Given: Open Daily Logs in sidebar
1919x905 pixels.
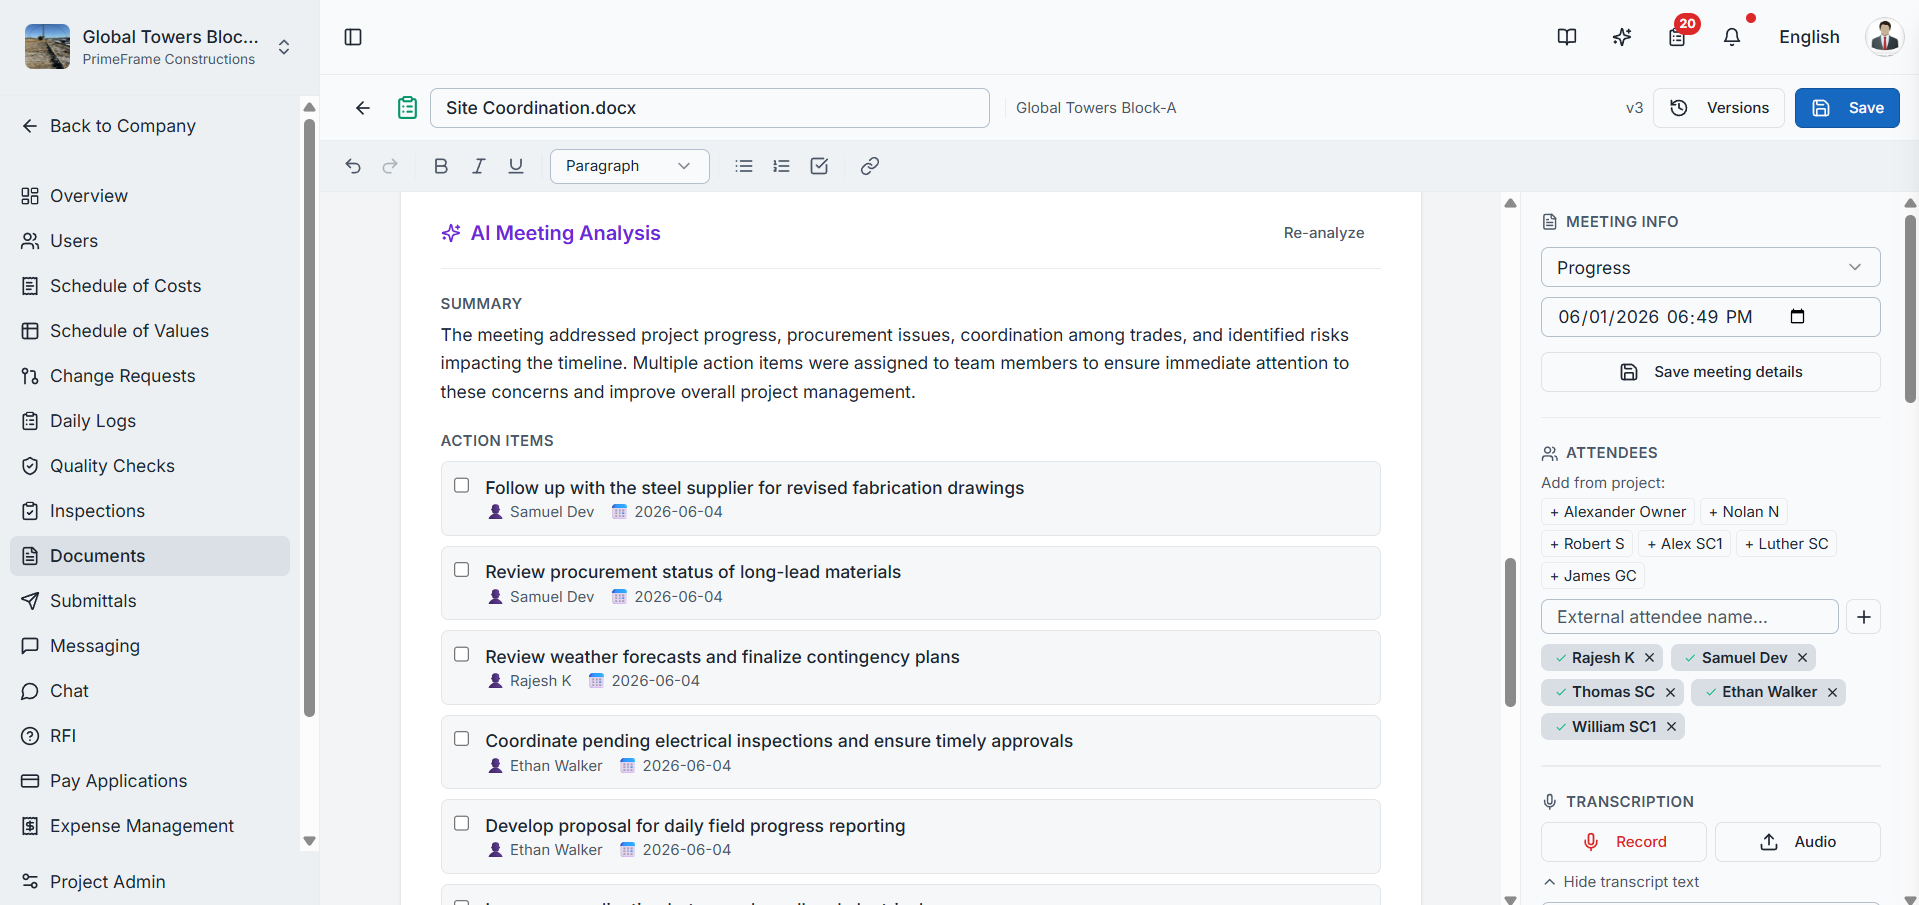Looking at the screenshot, I should [150, 421].
